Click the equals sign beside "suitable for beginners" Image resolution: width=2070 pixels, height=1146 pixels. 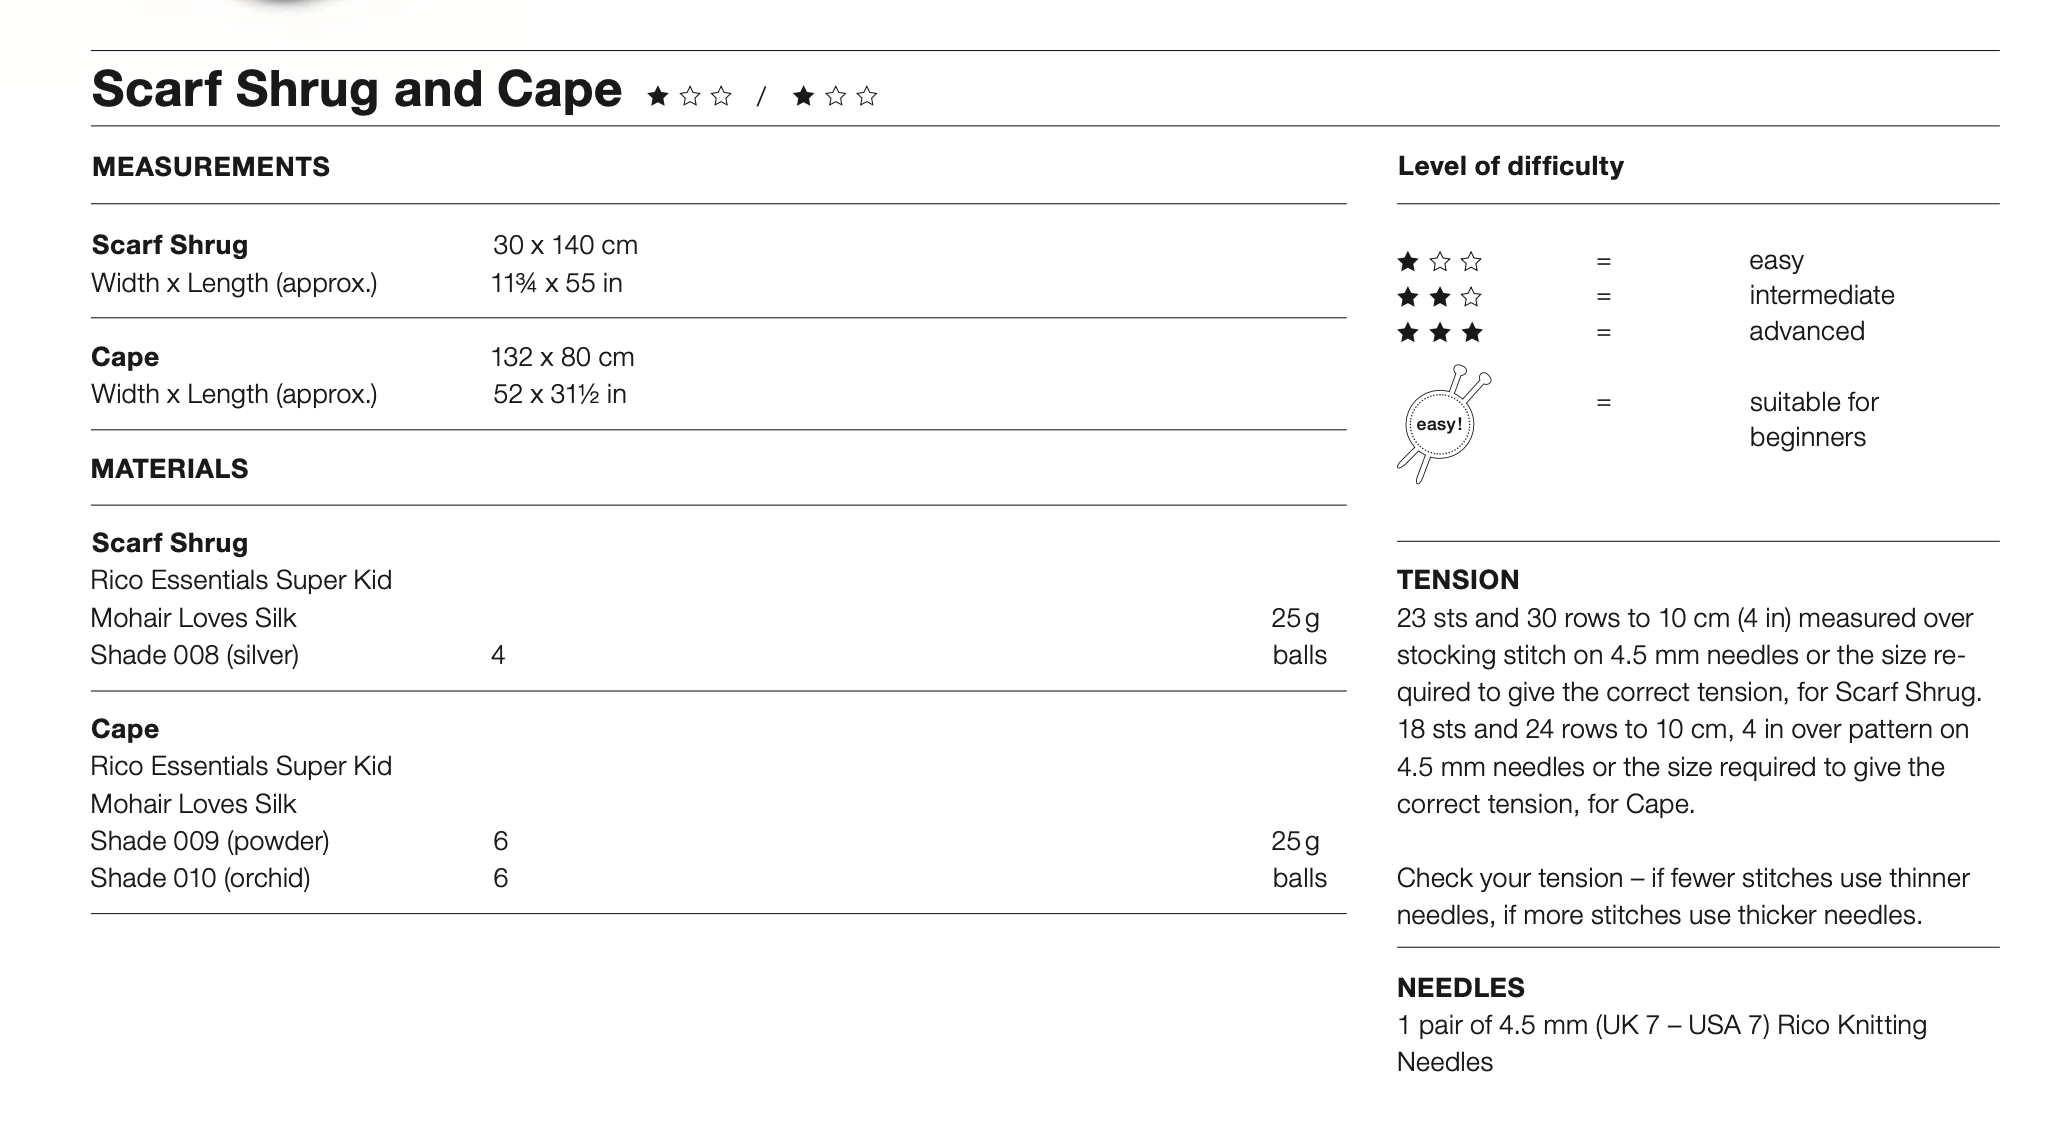pyautogui.click(x=1604, y=403)
